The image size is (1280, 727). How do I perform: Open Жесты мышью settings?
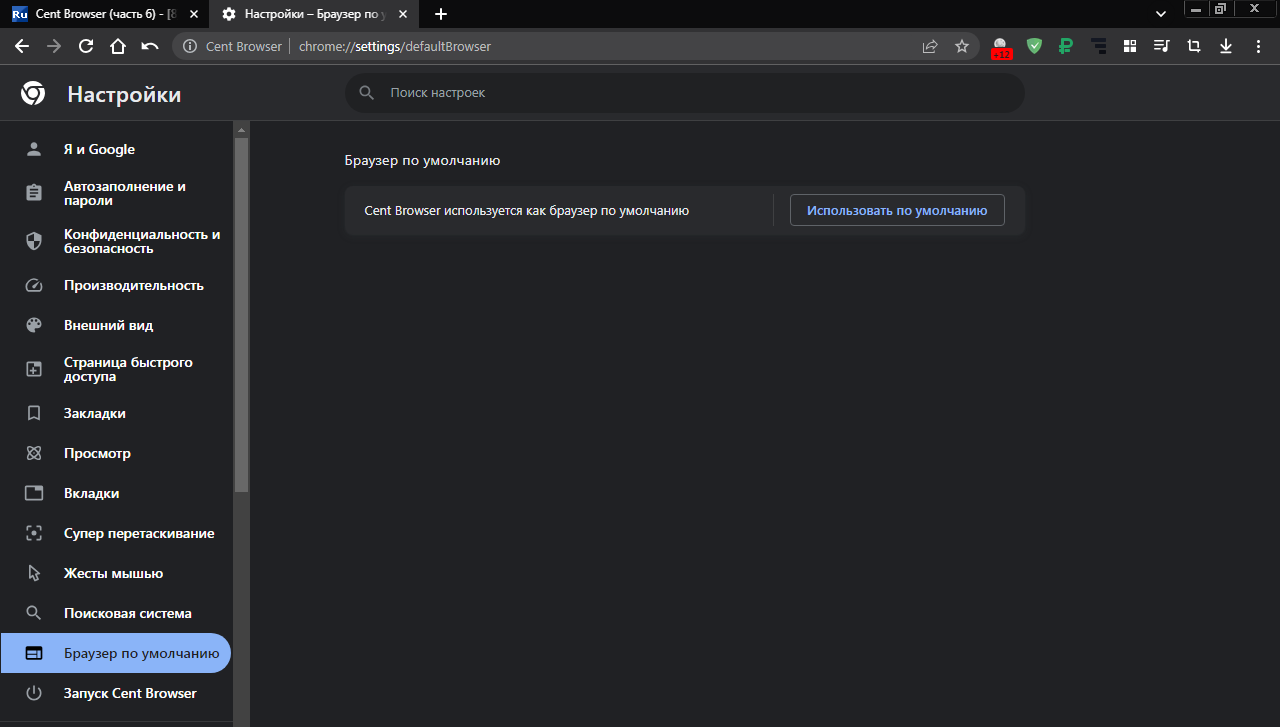coord(116,573)
